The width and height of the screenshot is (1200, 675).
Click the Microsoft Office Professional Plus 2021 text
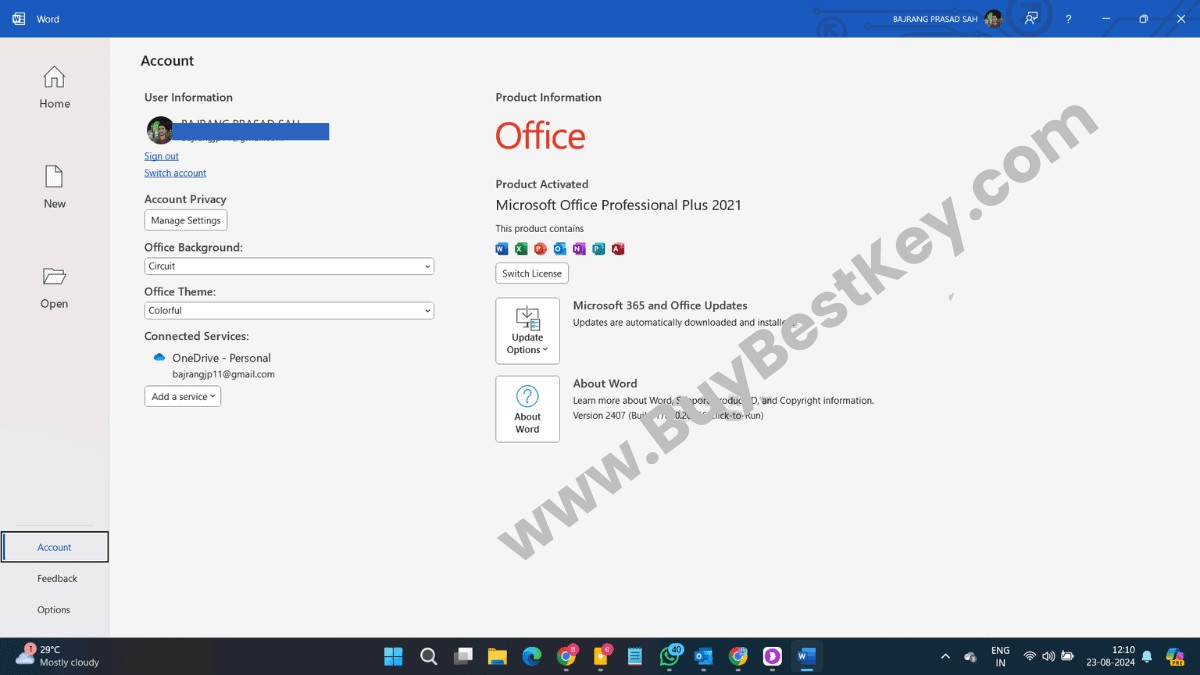[x=619, y=205]
